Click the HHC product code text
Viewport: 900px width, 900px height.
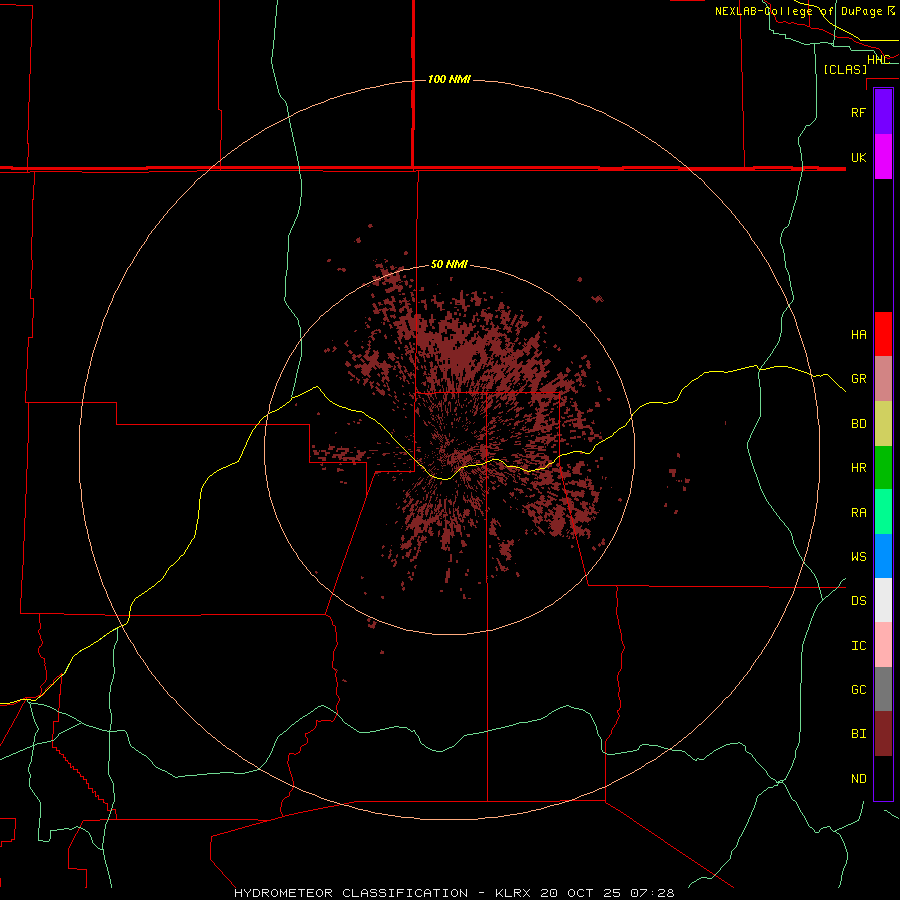click(x=878, y=60)
